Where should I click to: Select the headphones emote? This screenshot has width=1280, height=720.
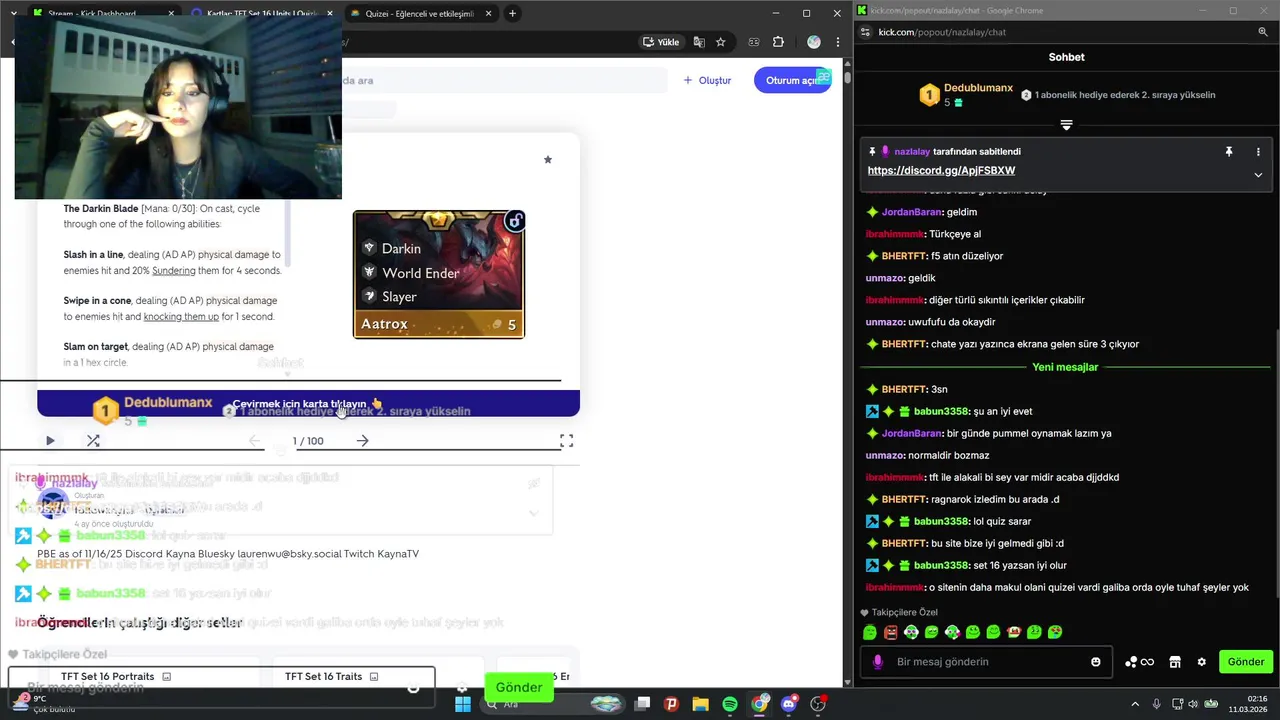click(x=911, y=632)
